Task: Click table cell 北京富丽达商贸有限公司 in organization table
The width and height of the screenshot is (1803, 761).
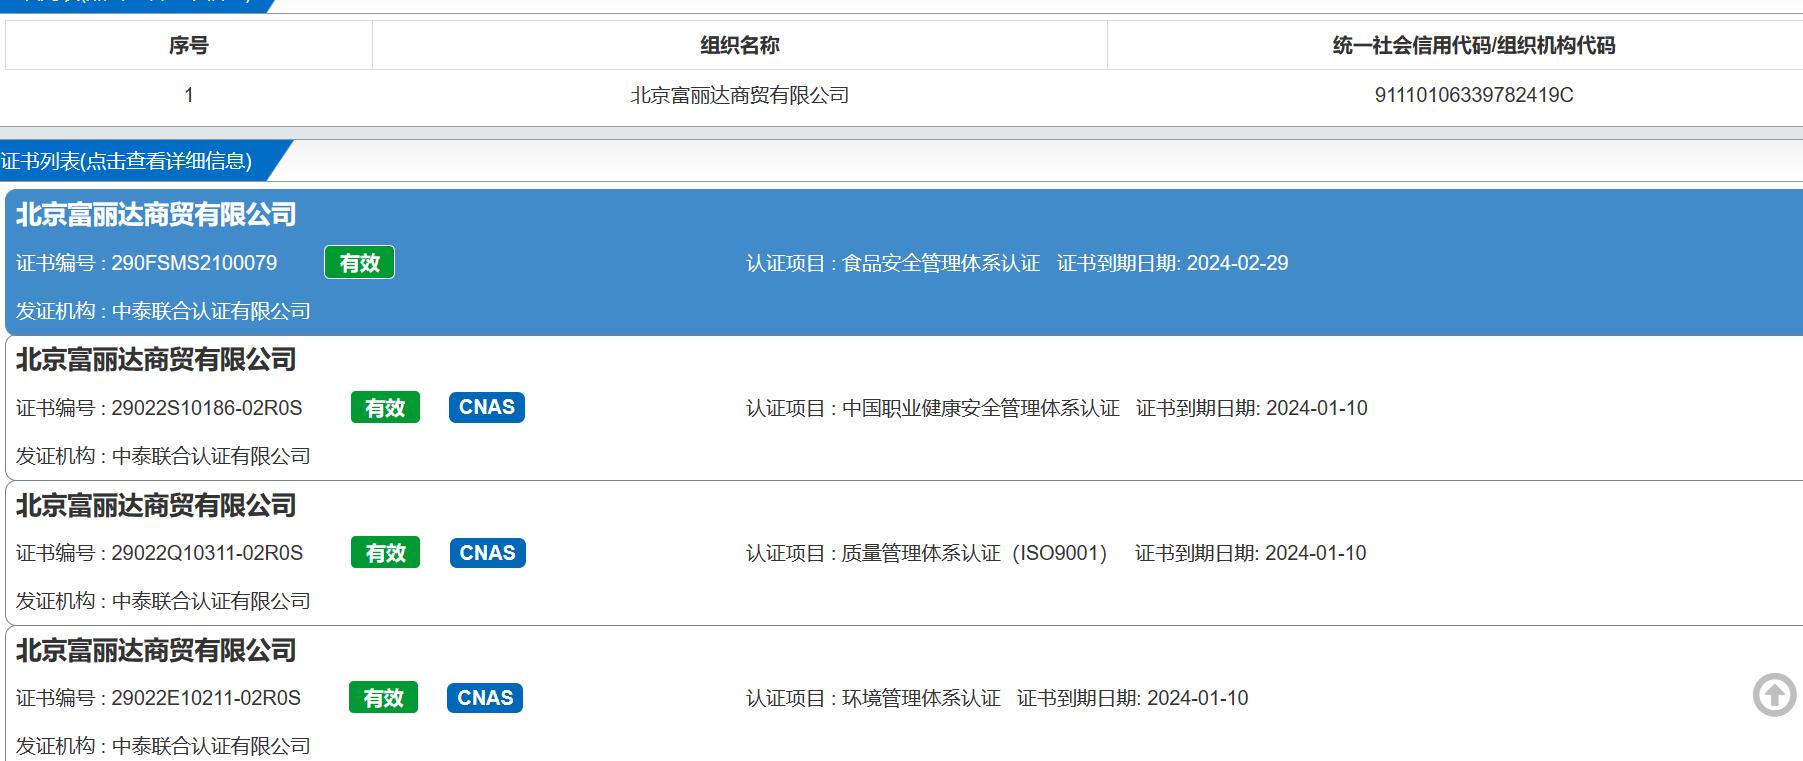Action: coord(740,95)
